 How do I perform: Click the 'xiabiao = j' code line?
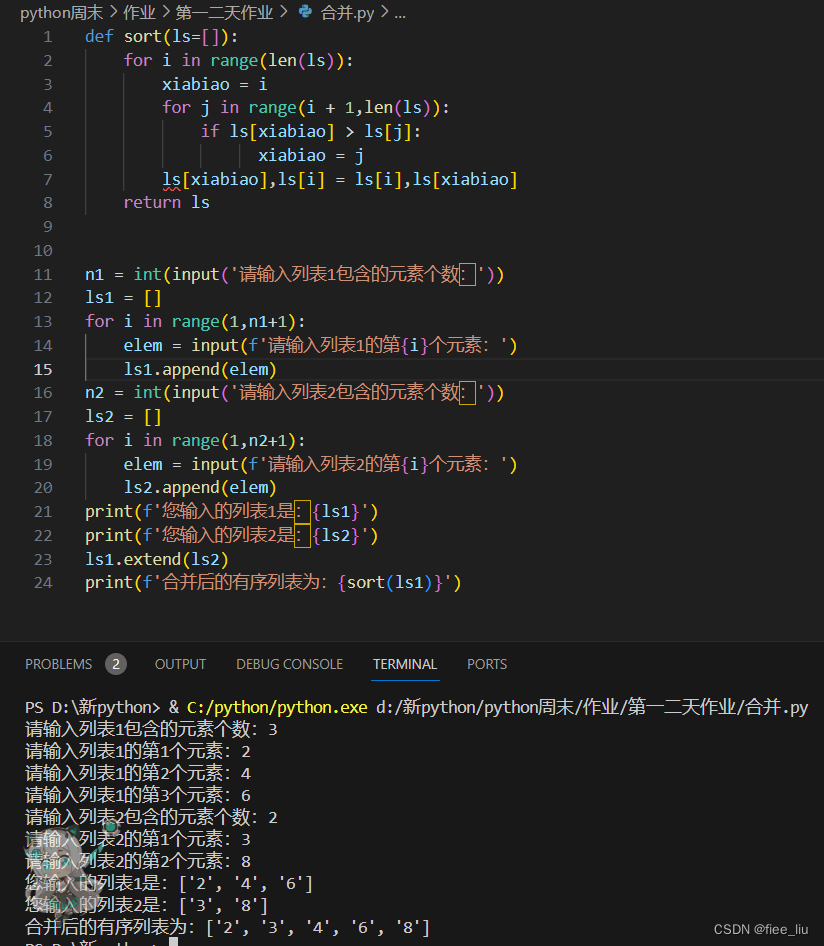pyautogui.click(x=311, y=156)
